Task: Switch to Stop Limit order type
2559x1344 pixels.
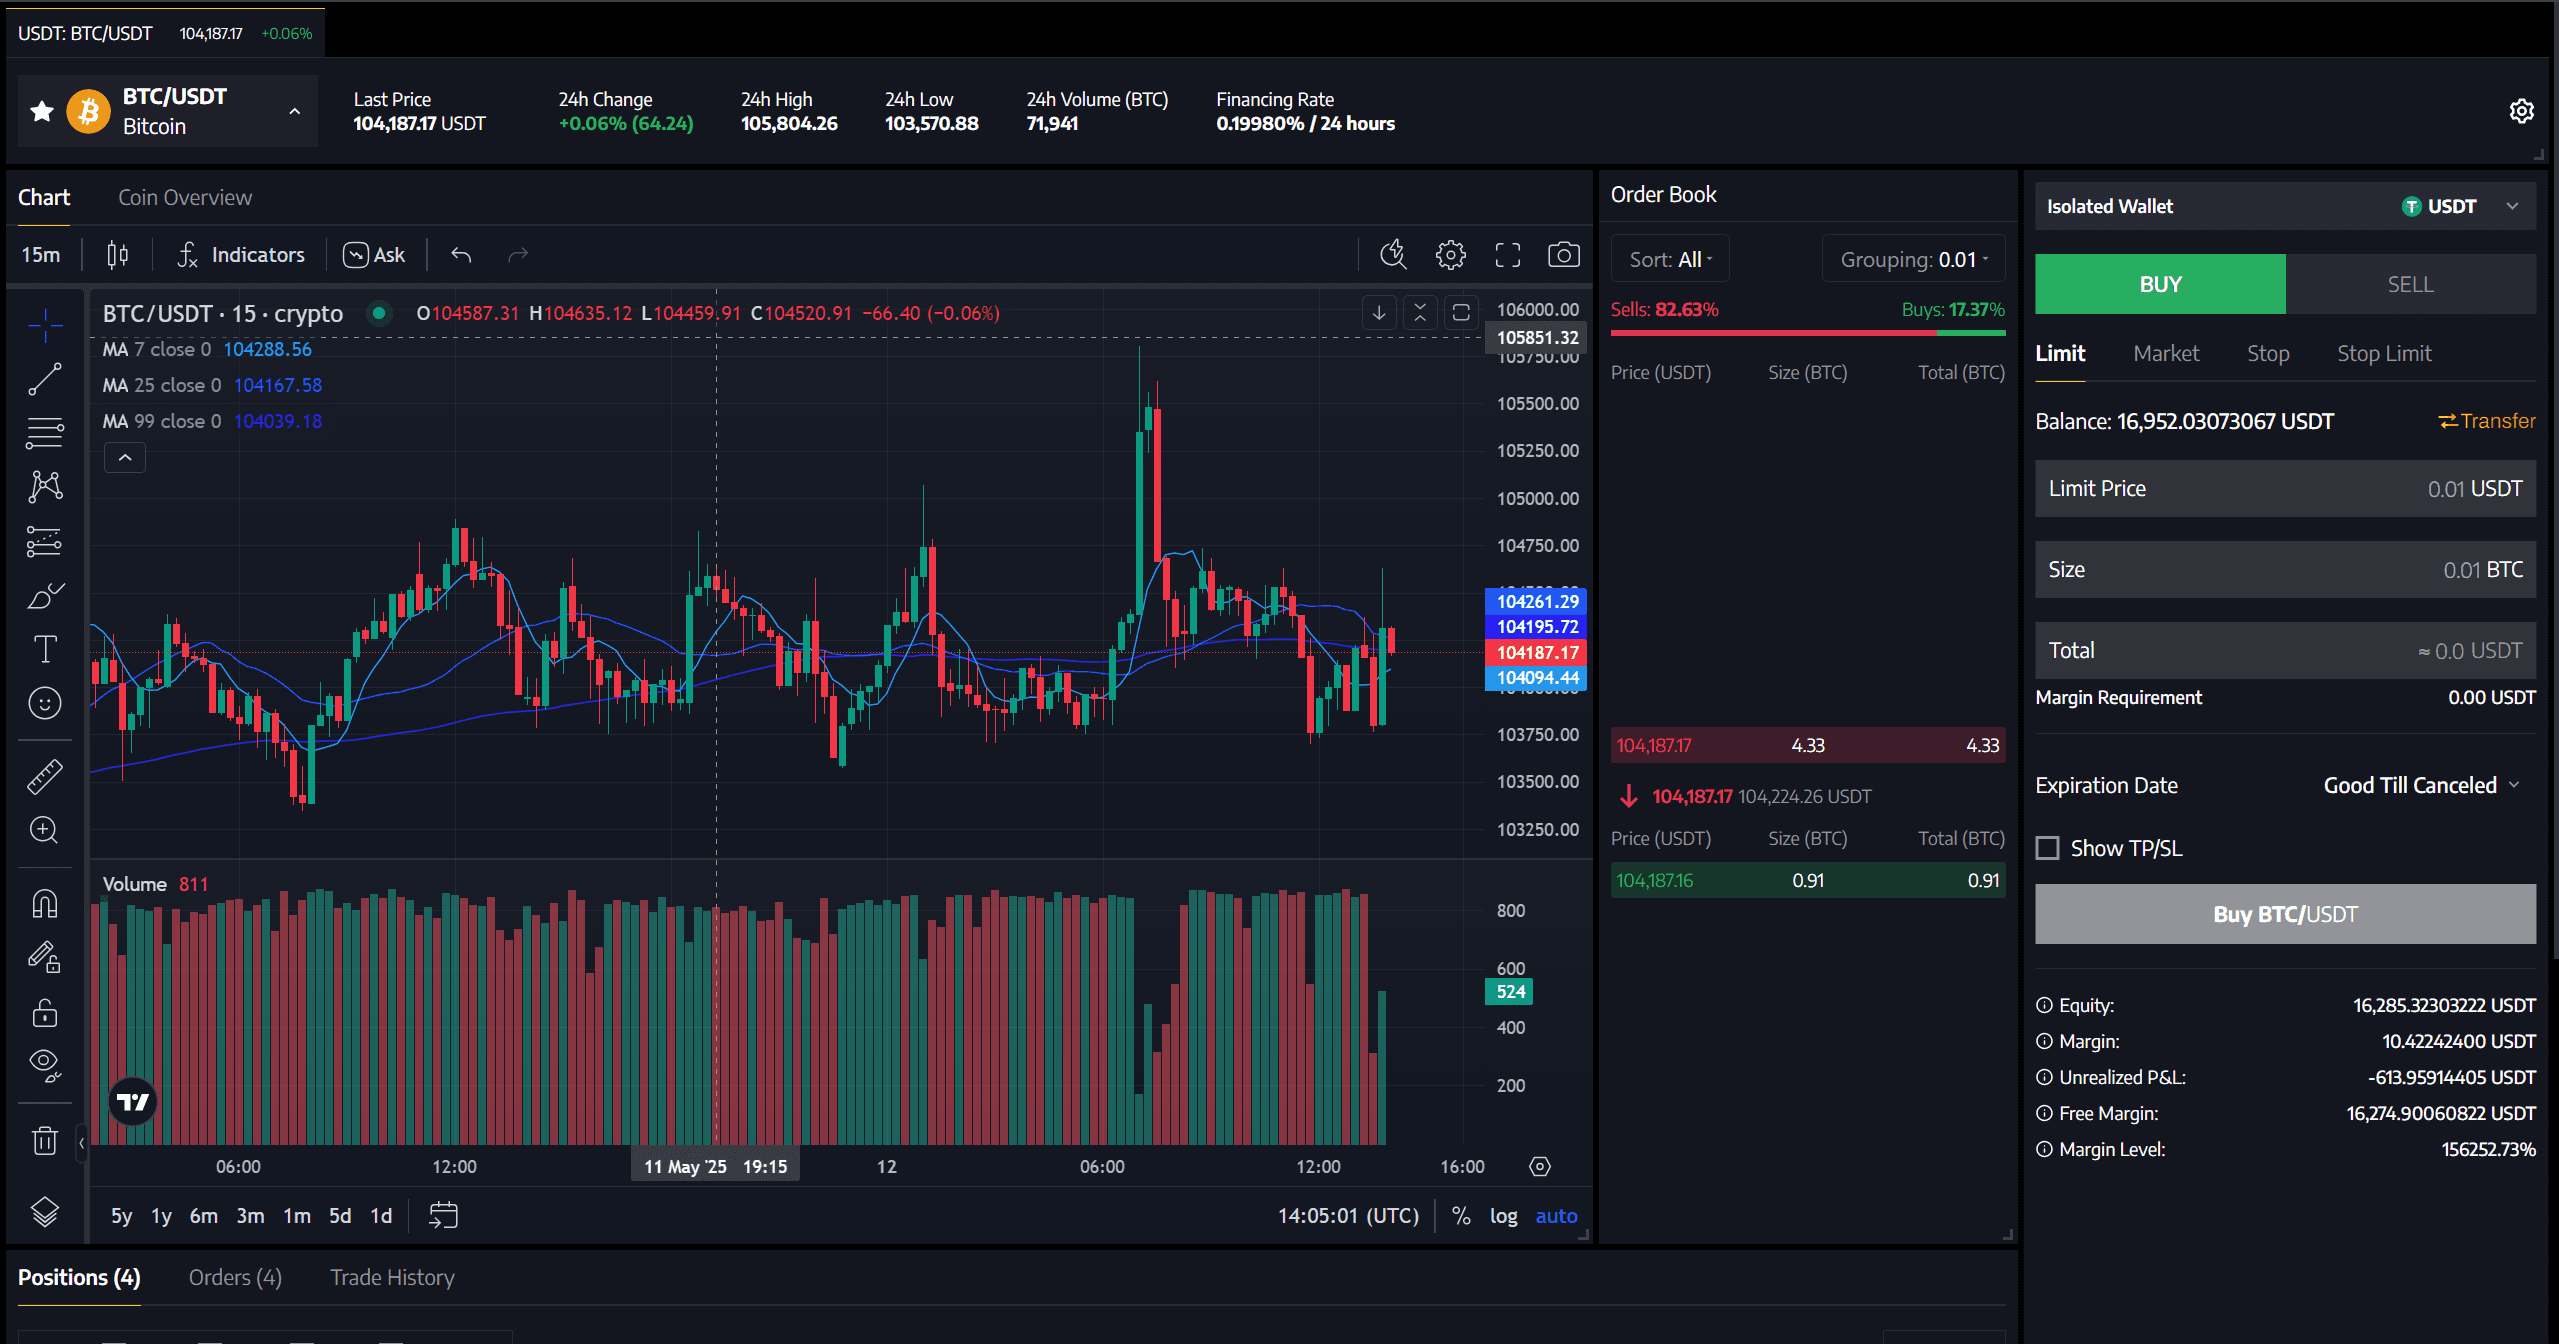Action: point(2384,353)
